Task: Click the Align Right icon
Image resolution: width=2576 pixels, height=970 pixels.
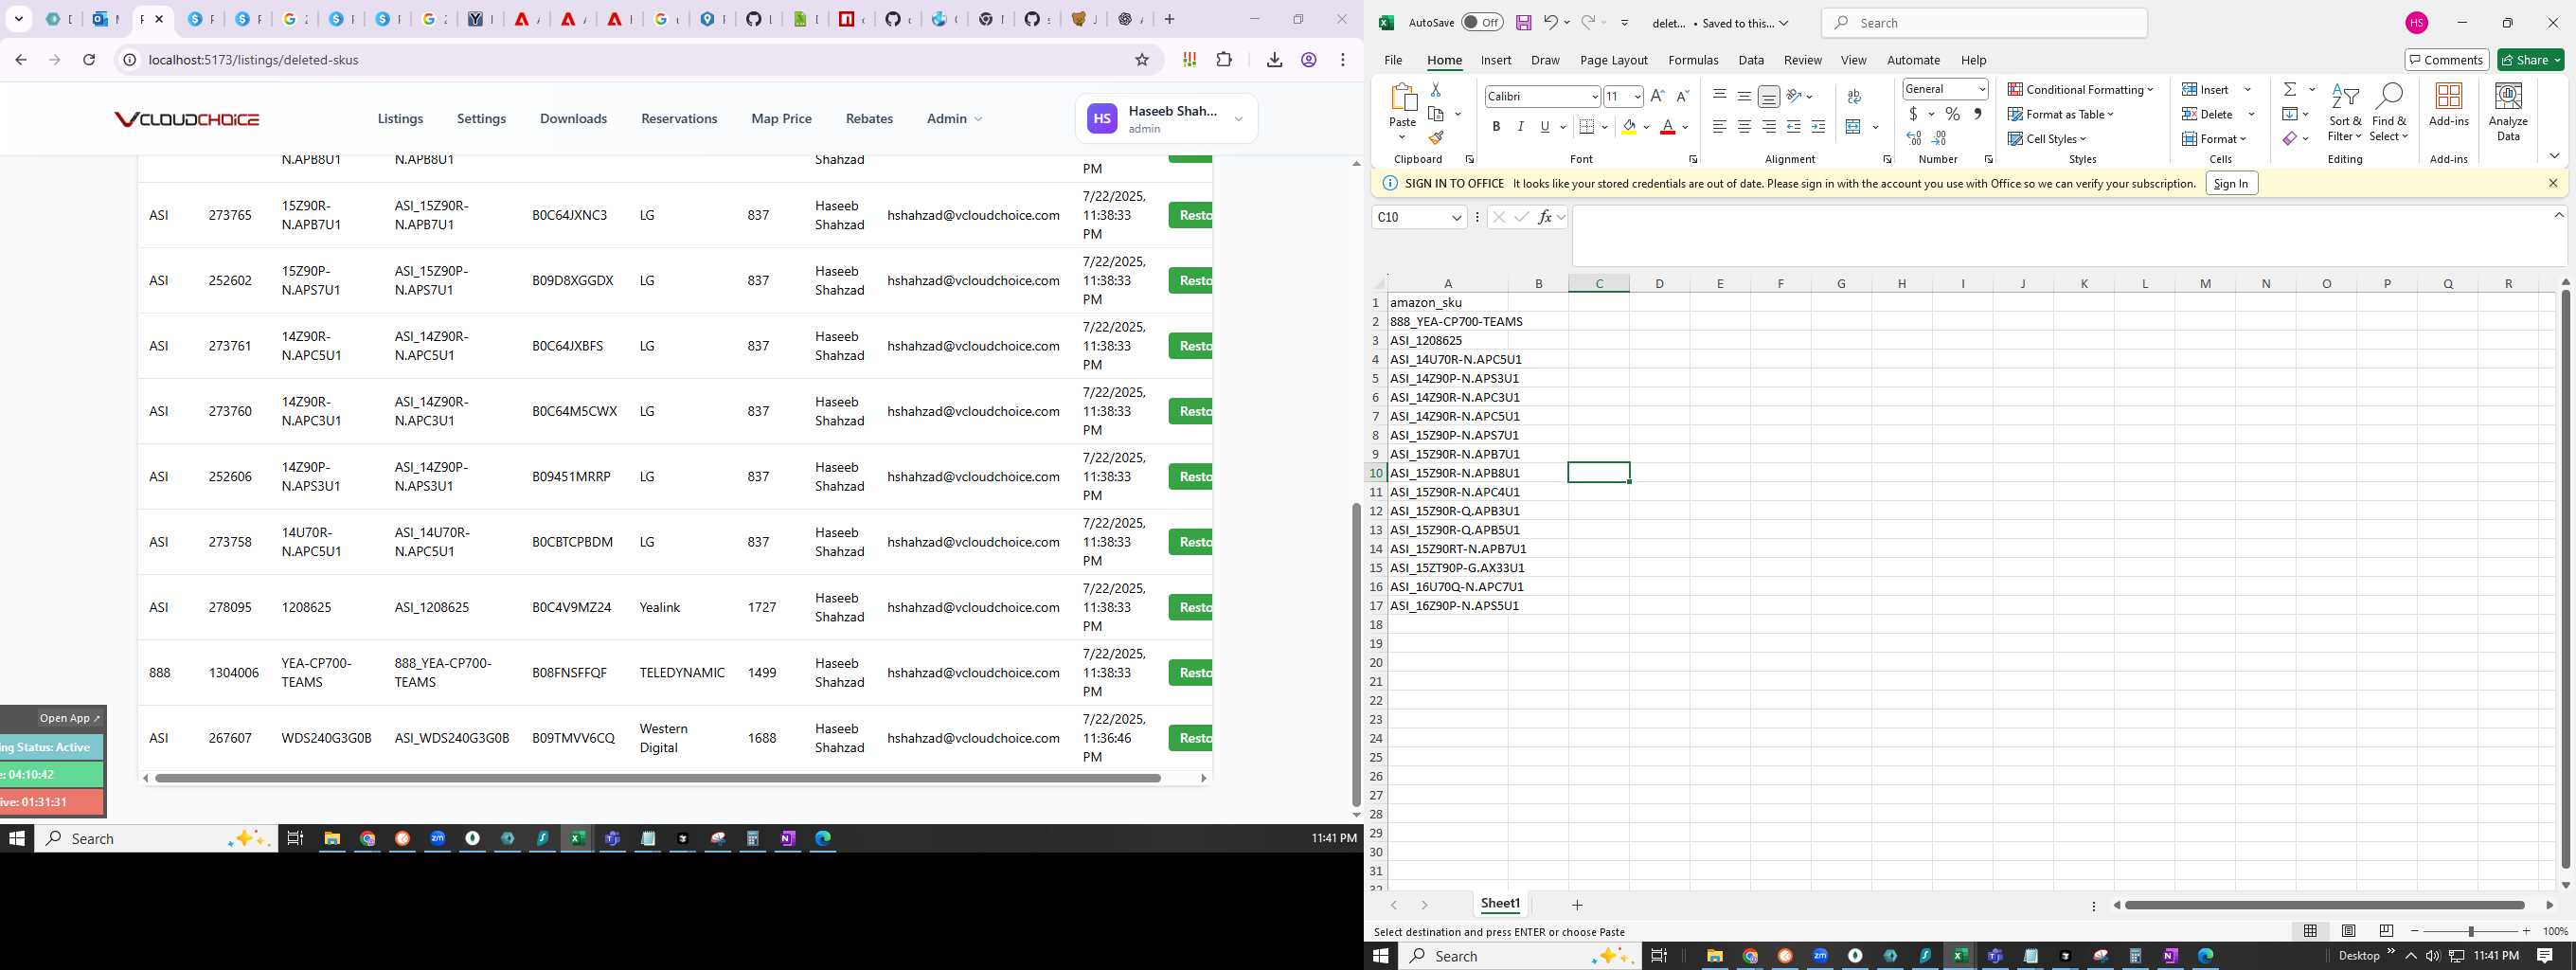Action: tap(1769, 127)
